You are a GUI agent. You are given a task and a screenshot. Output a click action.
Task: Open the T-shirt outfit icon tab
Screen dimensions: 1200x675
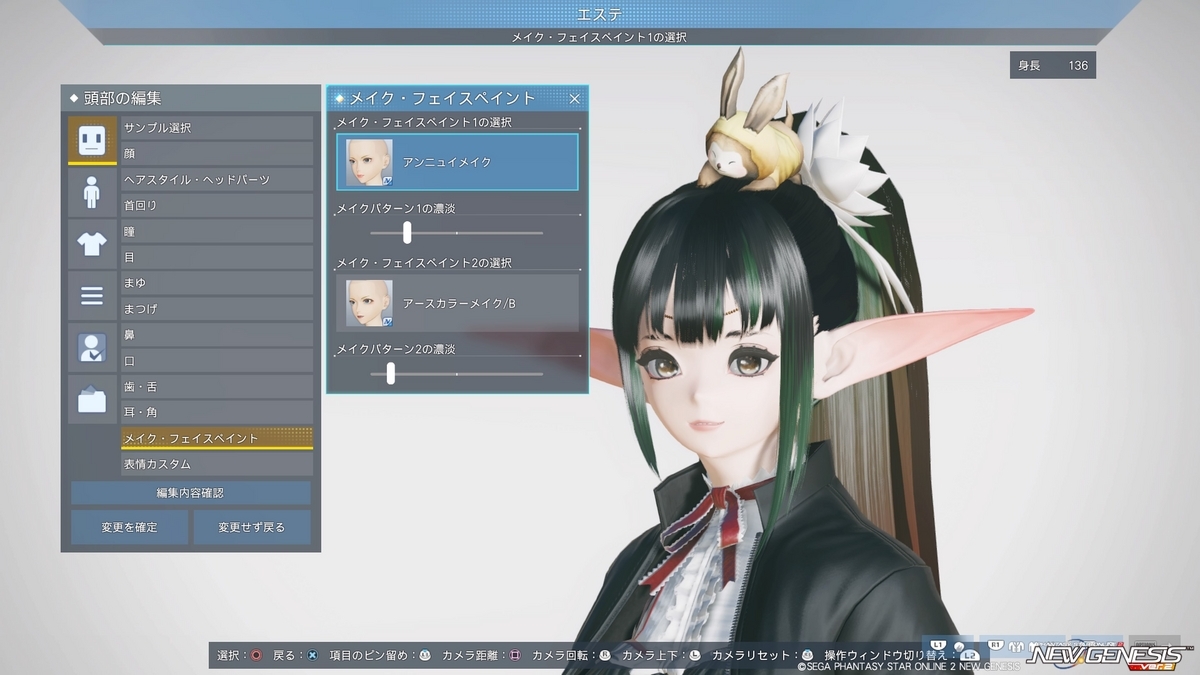click(x=92, y=244)
